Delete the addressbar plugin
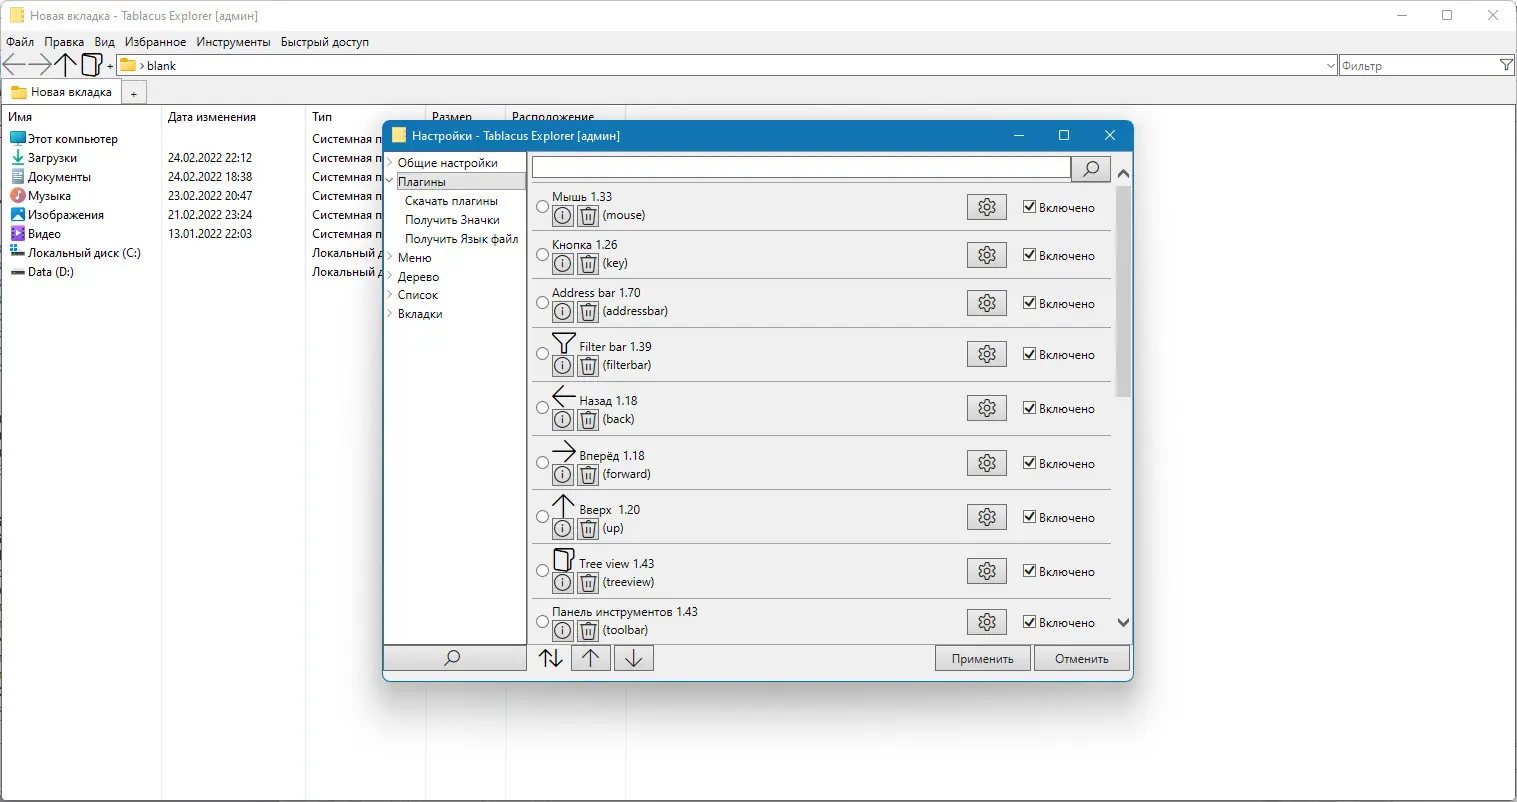This screenshot has height=802, width=1517. pyautogui.click(x=588, y=312)
